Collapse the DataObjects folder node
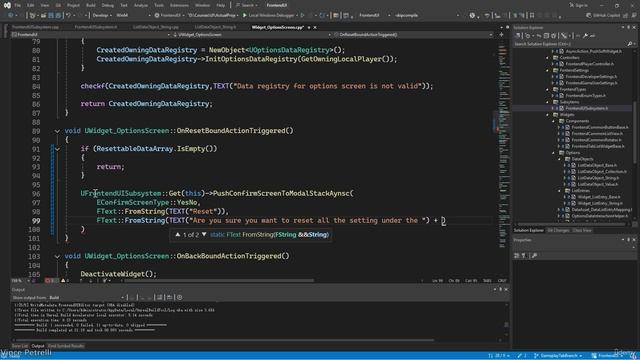The image size is (640, 360). pyautogui.click(x=560, y=159)
